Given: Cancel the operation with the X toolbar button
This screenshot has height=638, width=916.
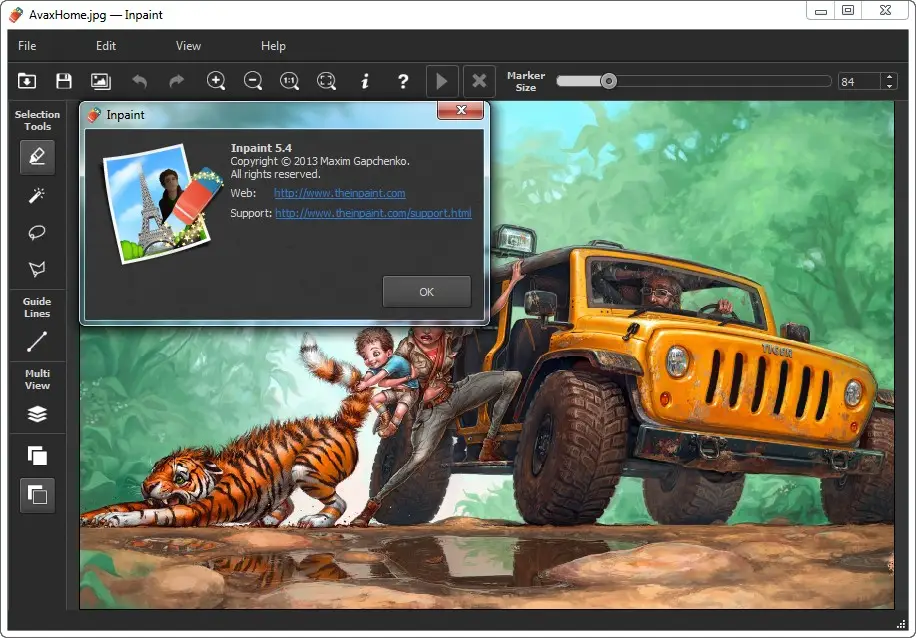Looking at the screenshot, I should pos(479,81).
